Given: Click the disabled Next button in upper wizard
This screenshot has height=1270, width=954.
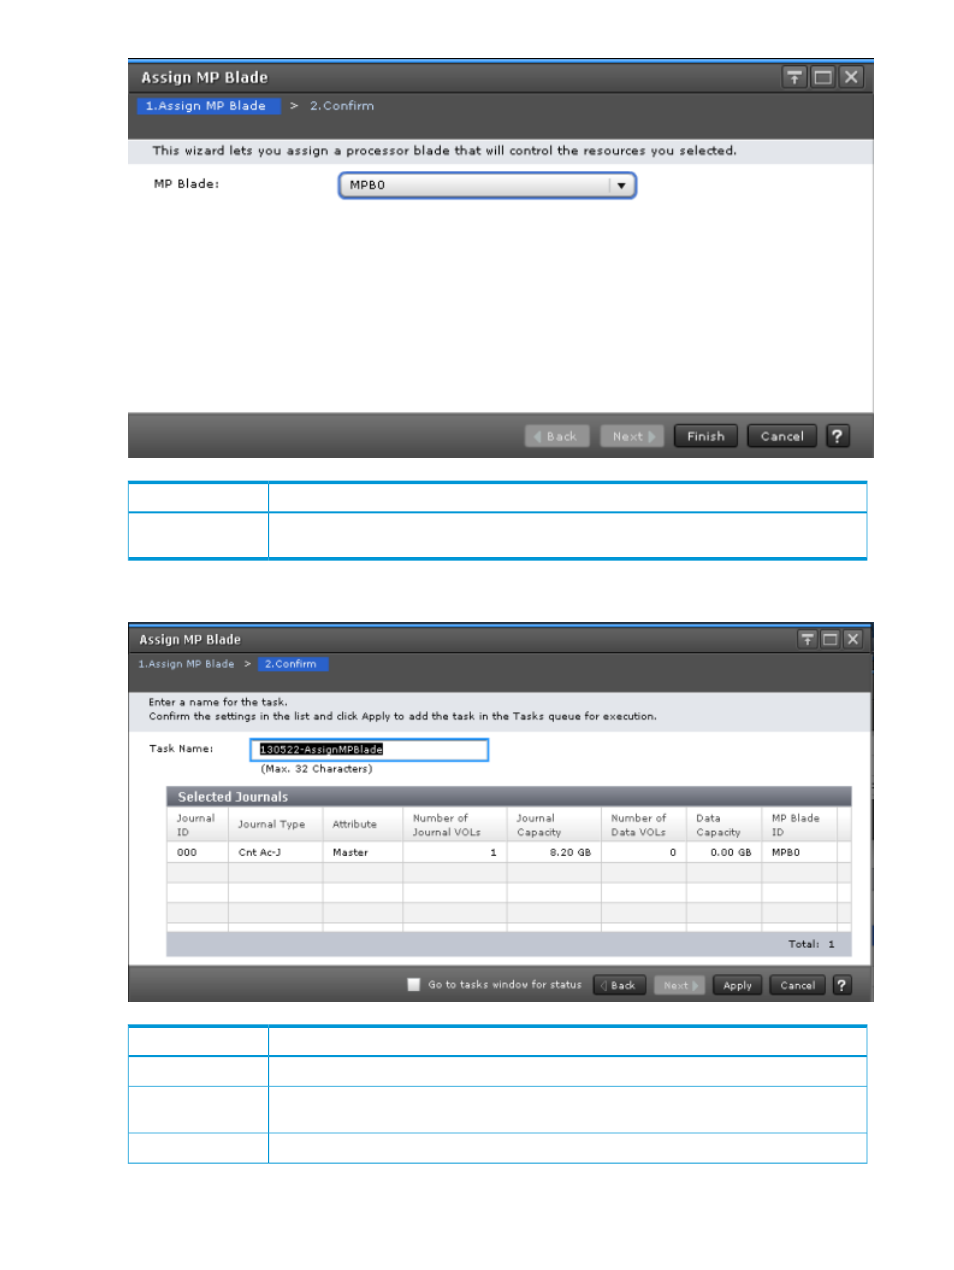Looking at the screenshot, I should point(632,436).
